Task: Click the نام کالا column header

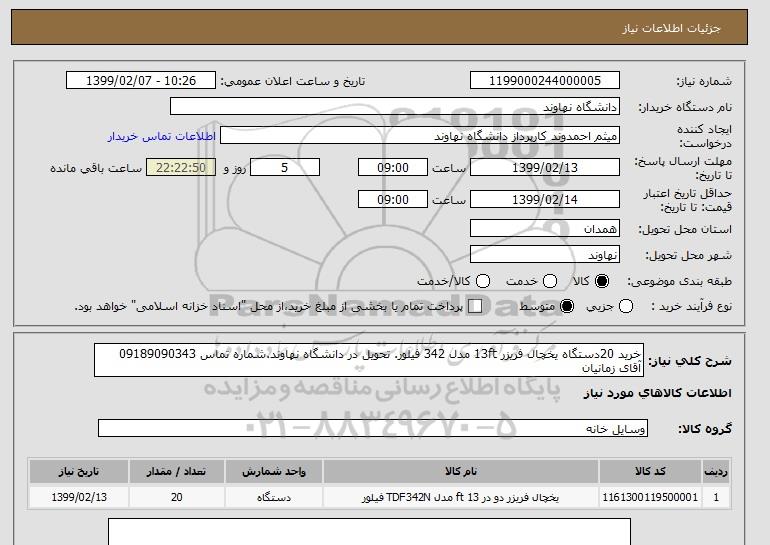Action: coord(461,471)
